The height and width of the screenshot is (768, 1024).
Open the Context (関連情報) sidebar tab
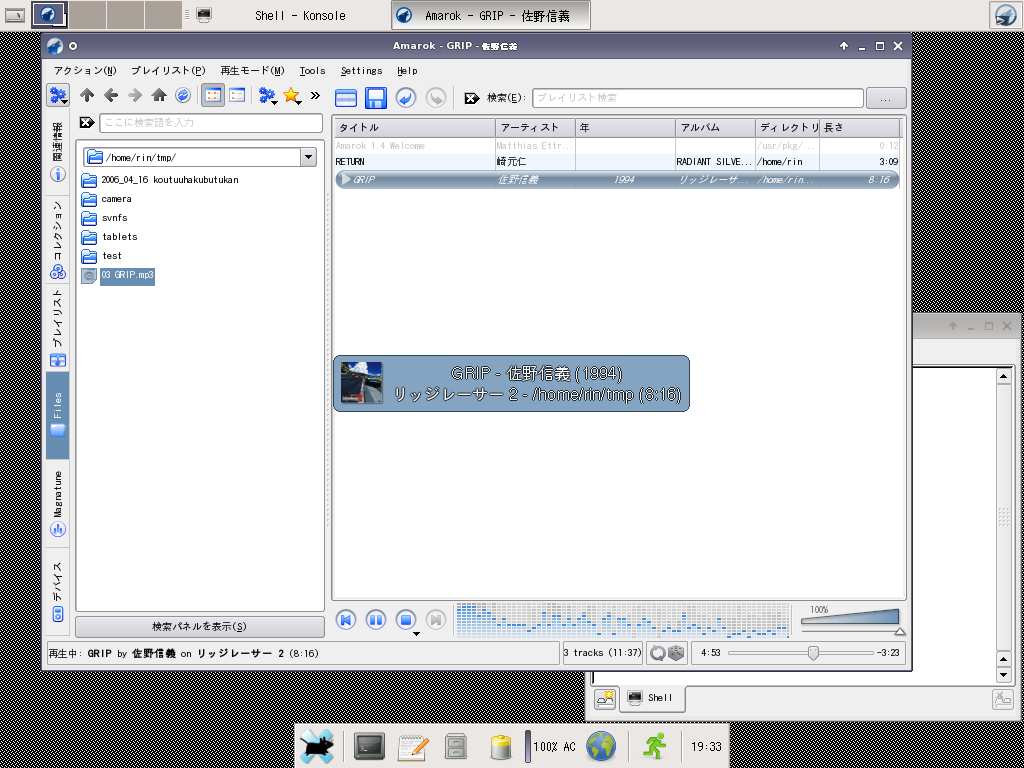(58, 152)
